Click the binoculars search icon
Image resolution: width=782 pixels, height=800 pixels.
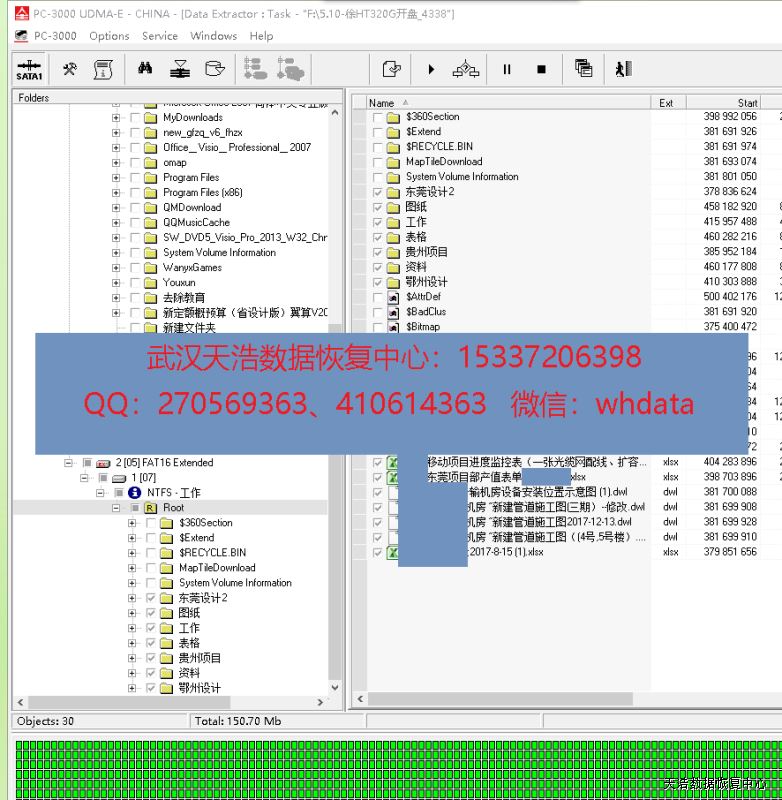coord(145,69)
